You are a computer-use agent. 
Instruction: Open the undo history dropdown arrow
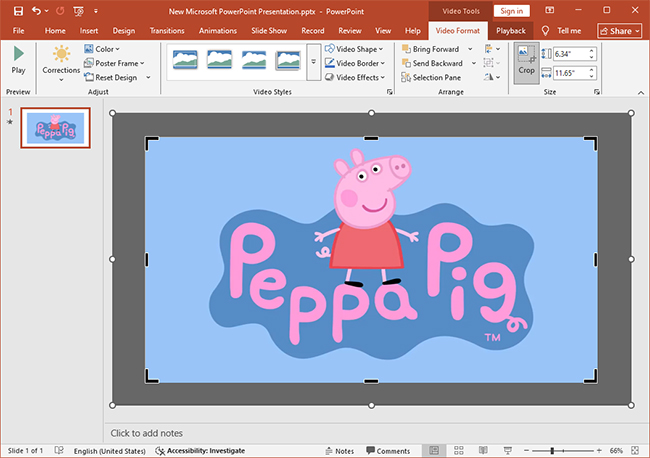coord(46,11)
